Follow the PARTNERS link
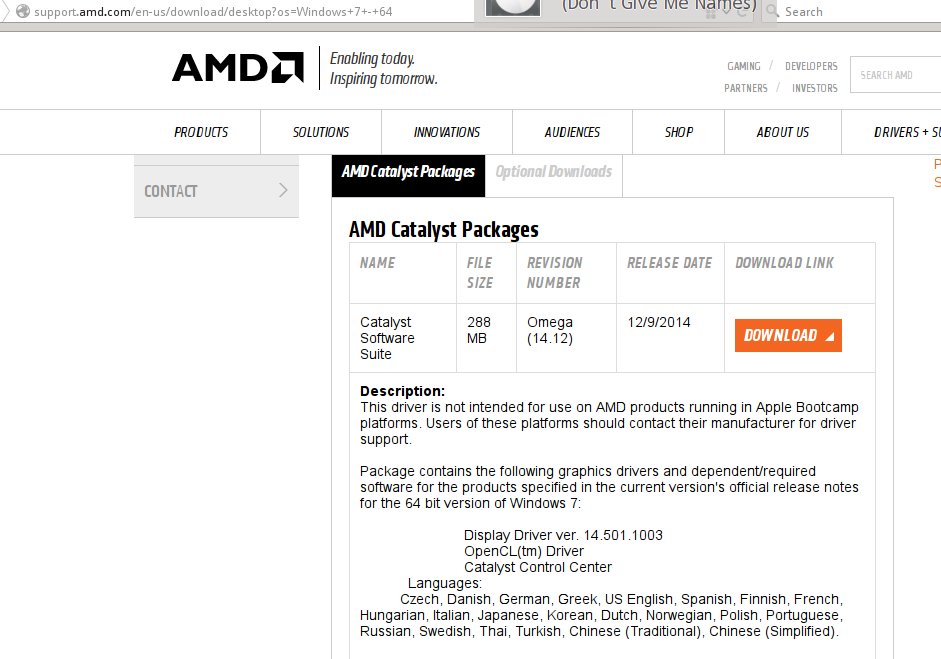 [x=745, y=88]
